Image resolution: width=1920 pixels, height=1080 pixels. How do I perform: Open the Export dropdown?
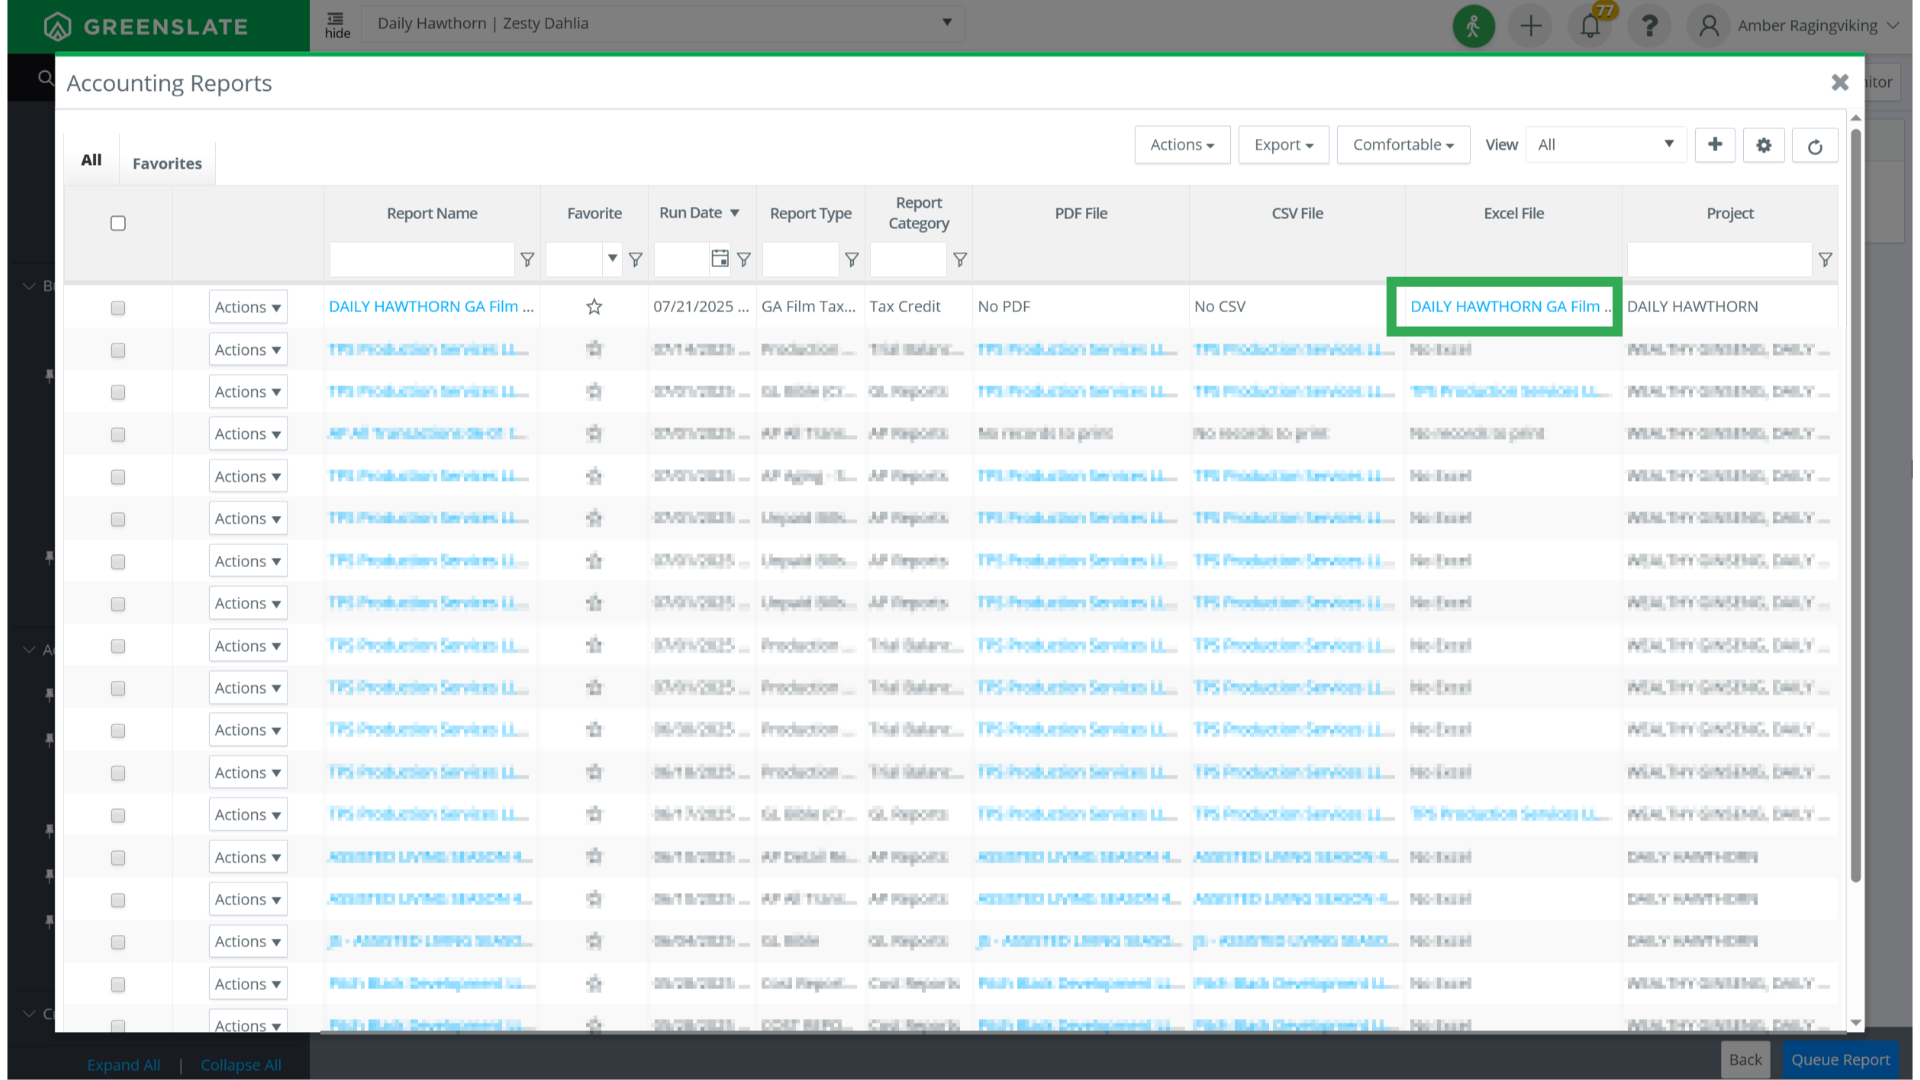point(1283,145)
